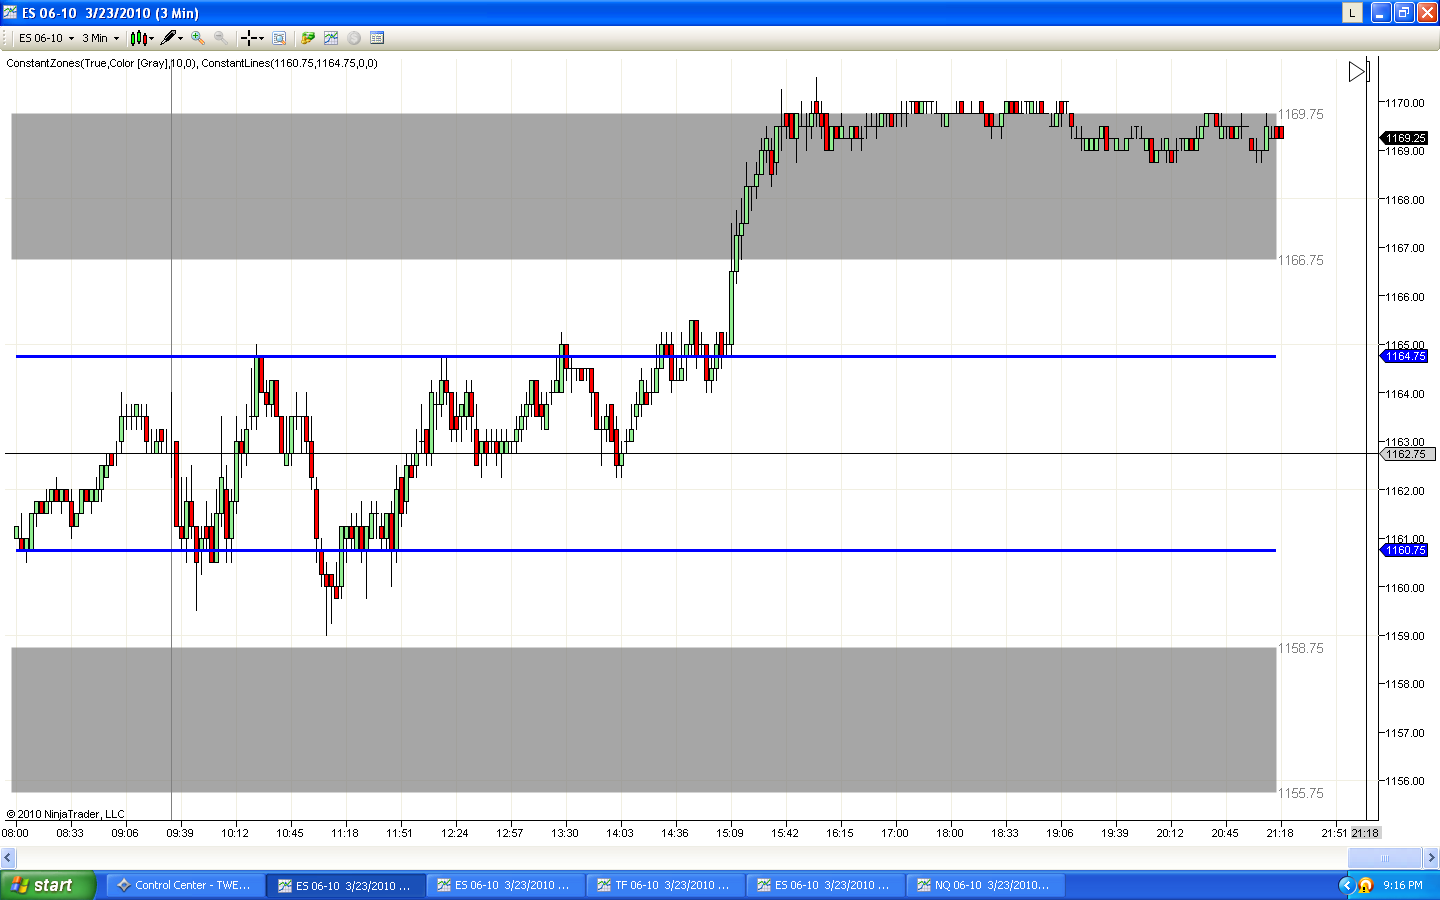Screen dimensions: 1440x900
Task: Switch to first ES 06-10 taskbar window
Action: point(345,885)
